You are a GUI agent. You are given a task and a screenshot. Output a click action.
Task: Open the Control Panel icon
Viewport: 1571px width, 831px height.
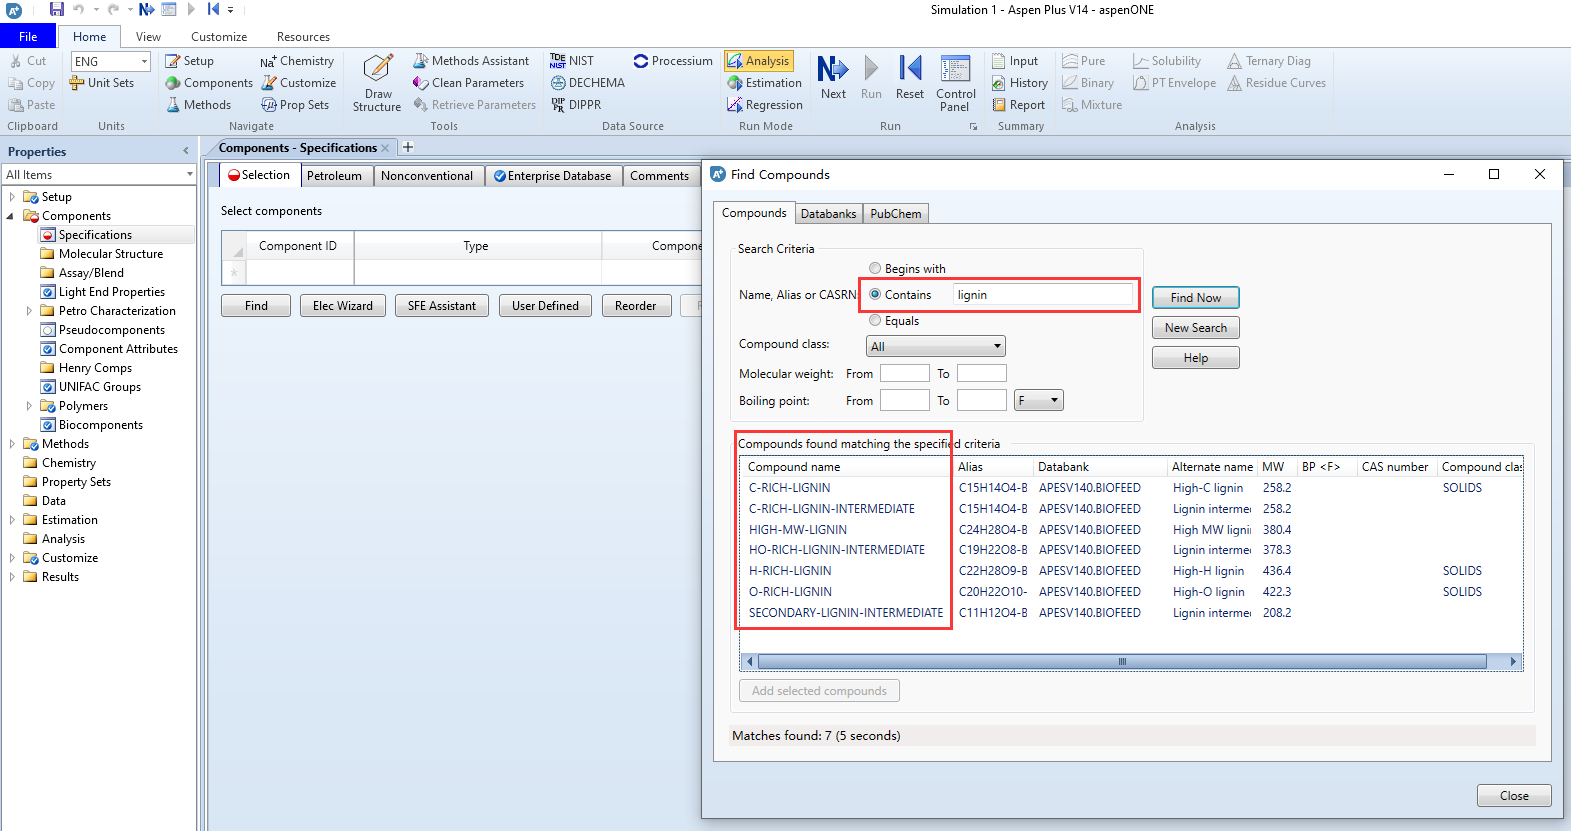coord(956,83)
